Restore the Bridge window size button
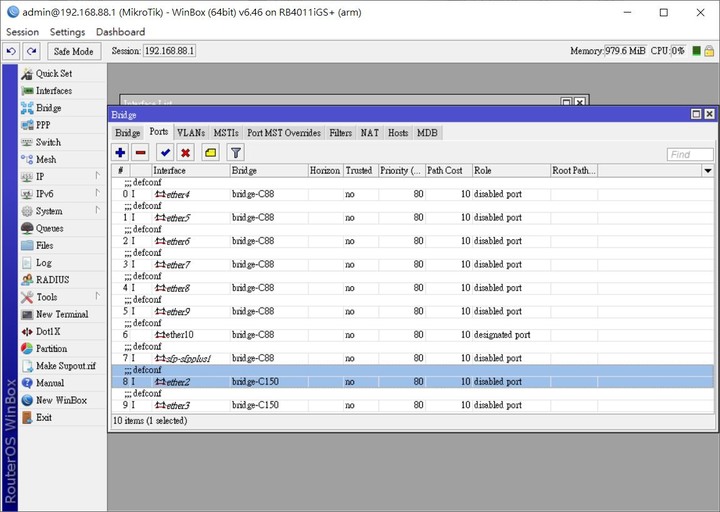The width and height of the screenshot is (720, 512). tap(696, 114)
